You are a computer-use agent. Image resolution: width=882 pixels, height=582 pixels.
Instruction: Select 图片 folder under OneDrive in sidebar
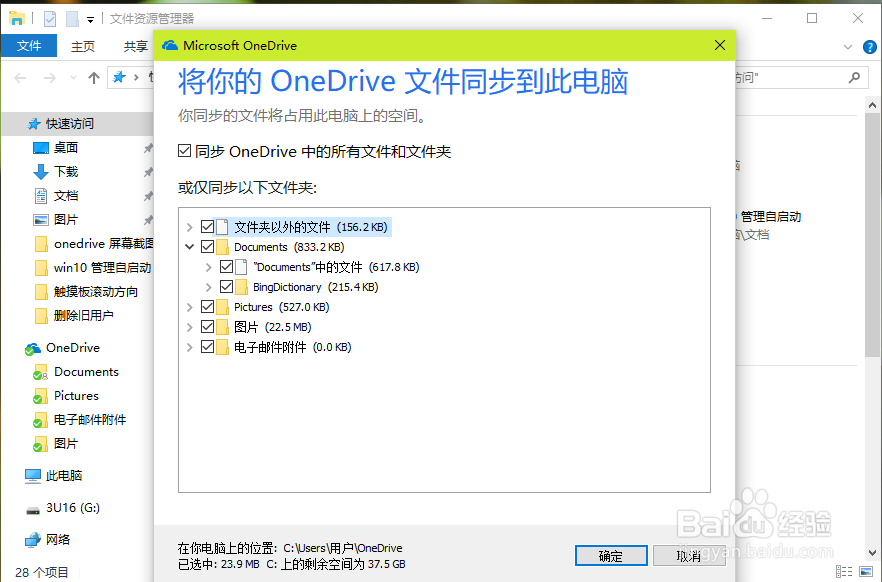click(x=66, y=444)
